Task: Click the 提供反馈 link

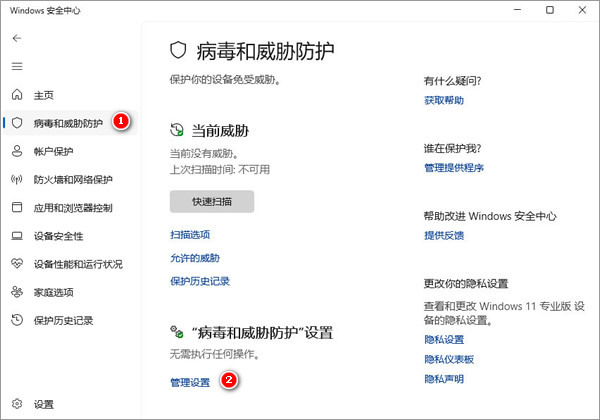Action: coord(443,235)
